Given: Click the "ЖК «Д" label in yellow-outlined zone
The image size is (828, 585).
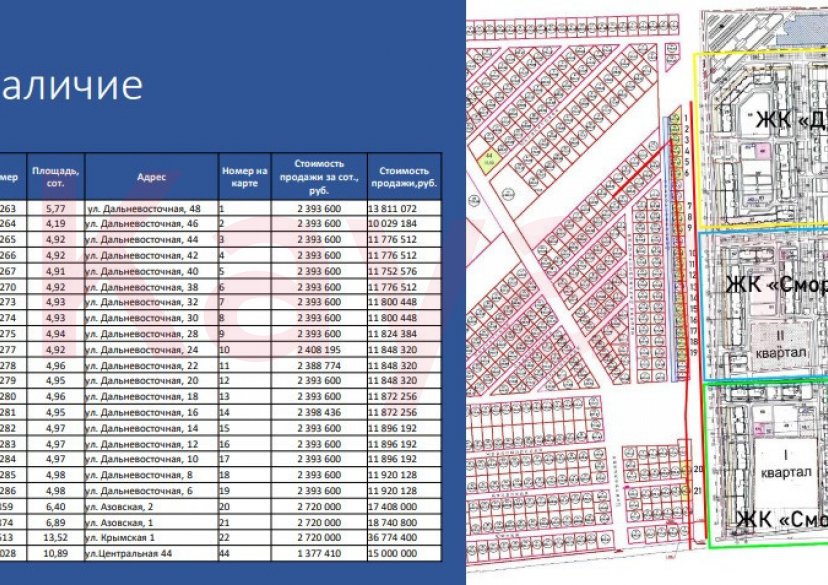Looking at the screenshot, I should click(791, 120).
